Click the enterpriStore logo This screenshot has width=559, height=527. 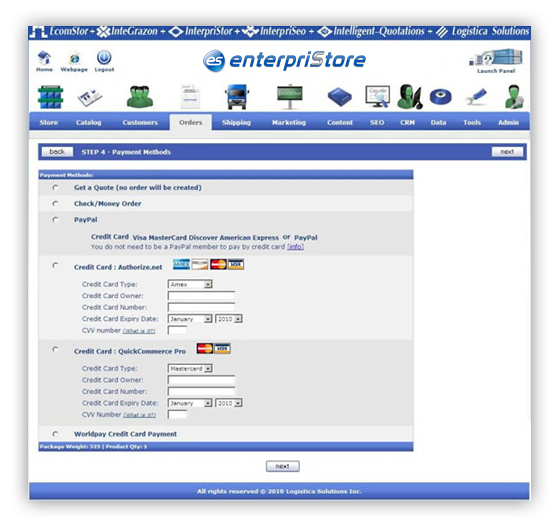point(284,60)
